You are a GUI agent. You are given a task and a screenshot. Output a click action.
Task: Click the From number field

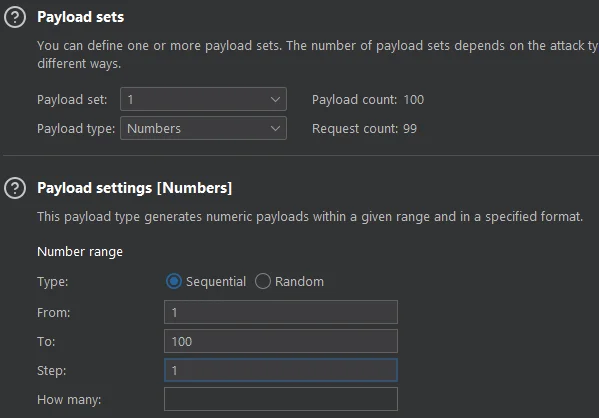[281, 312]
